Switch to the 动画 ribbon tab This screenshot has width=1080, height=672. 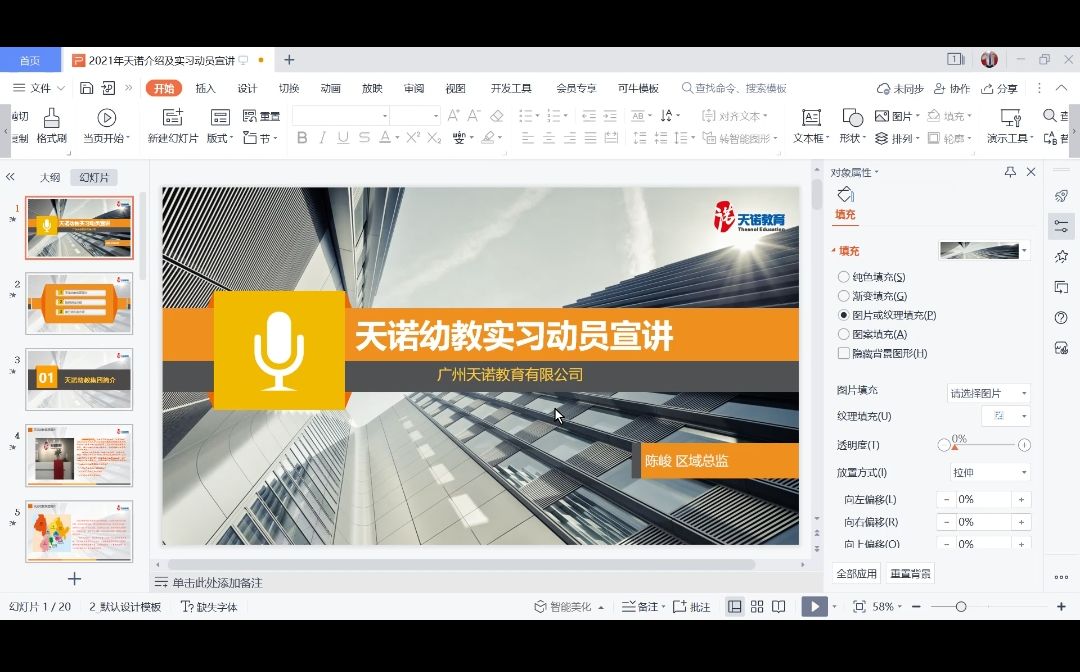(x=331, y=88)
